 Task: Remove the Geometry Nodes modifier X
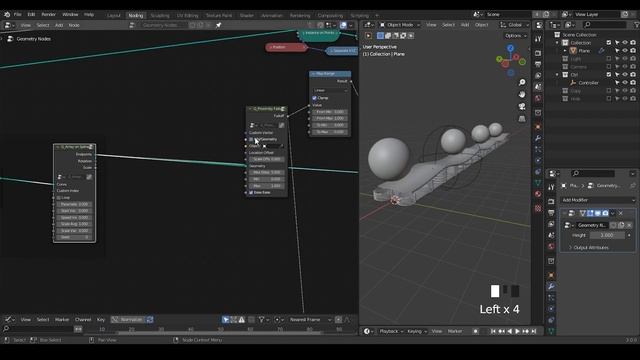[621, 213]
